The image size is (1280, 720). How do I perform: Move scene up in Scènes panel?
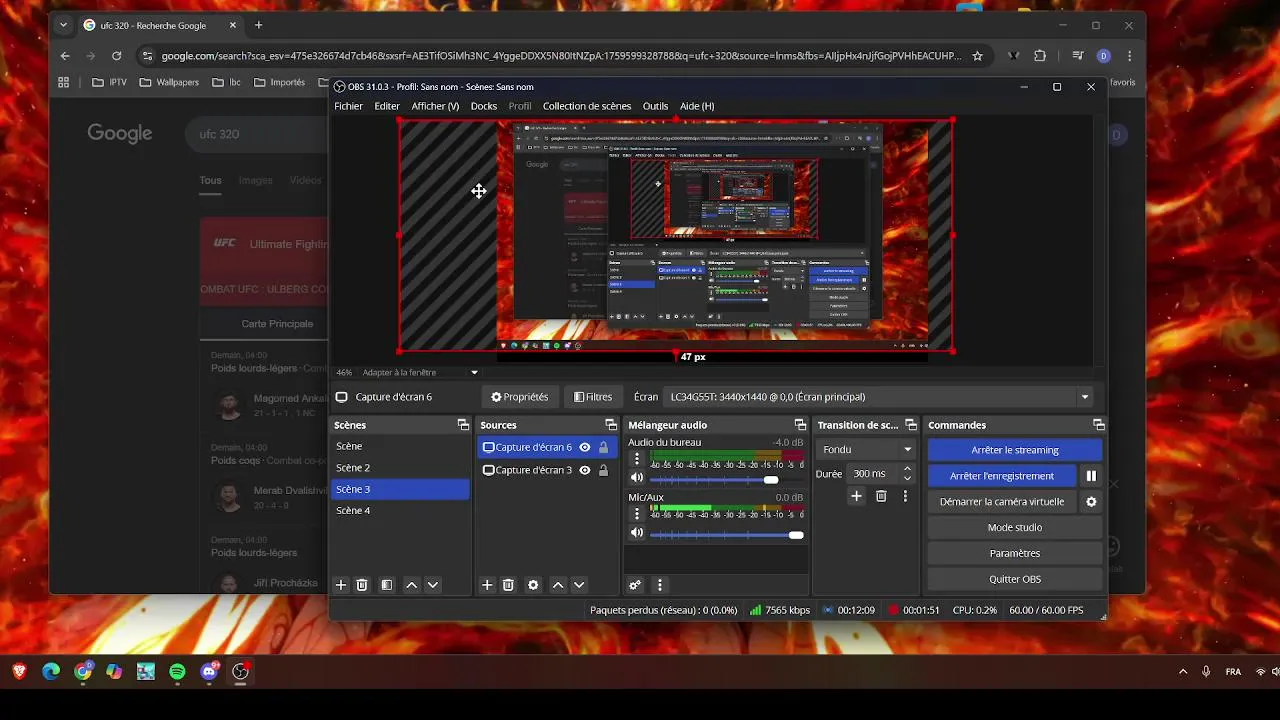tap(411, 585)
